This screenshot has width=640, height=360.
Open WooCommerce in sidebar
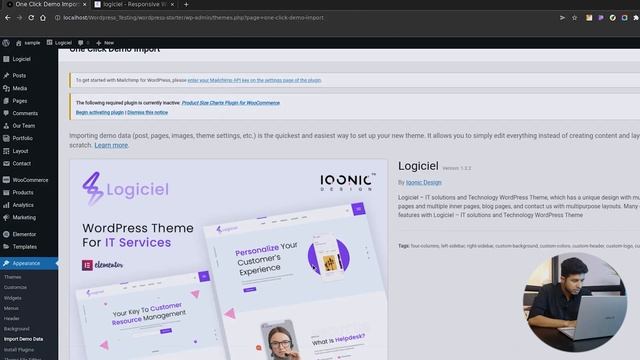point(29,180)
